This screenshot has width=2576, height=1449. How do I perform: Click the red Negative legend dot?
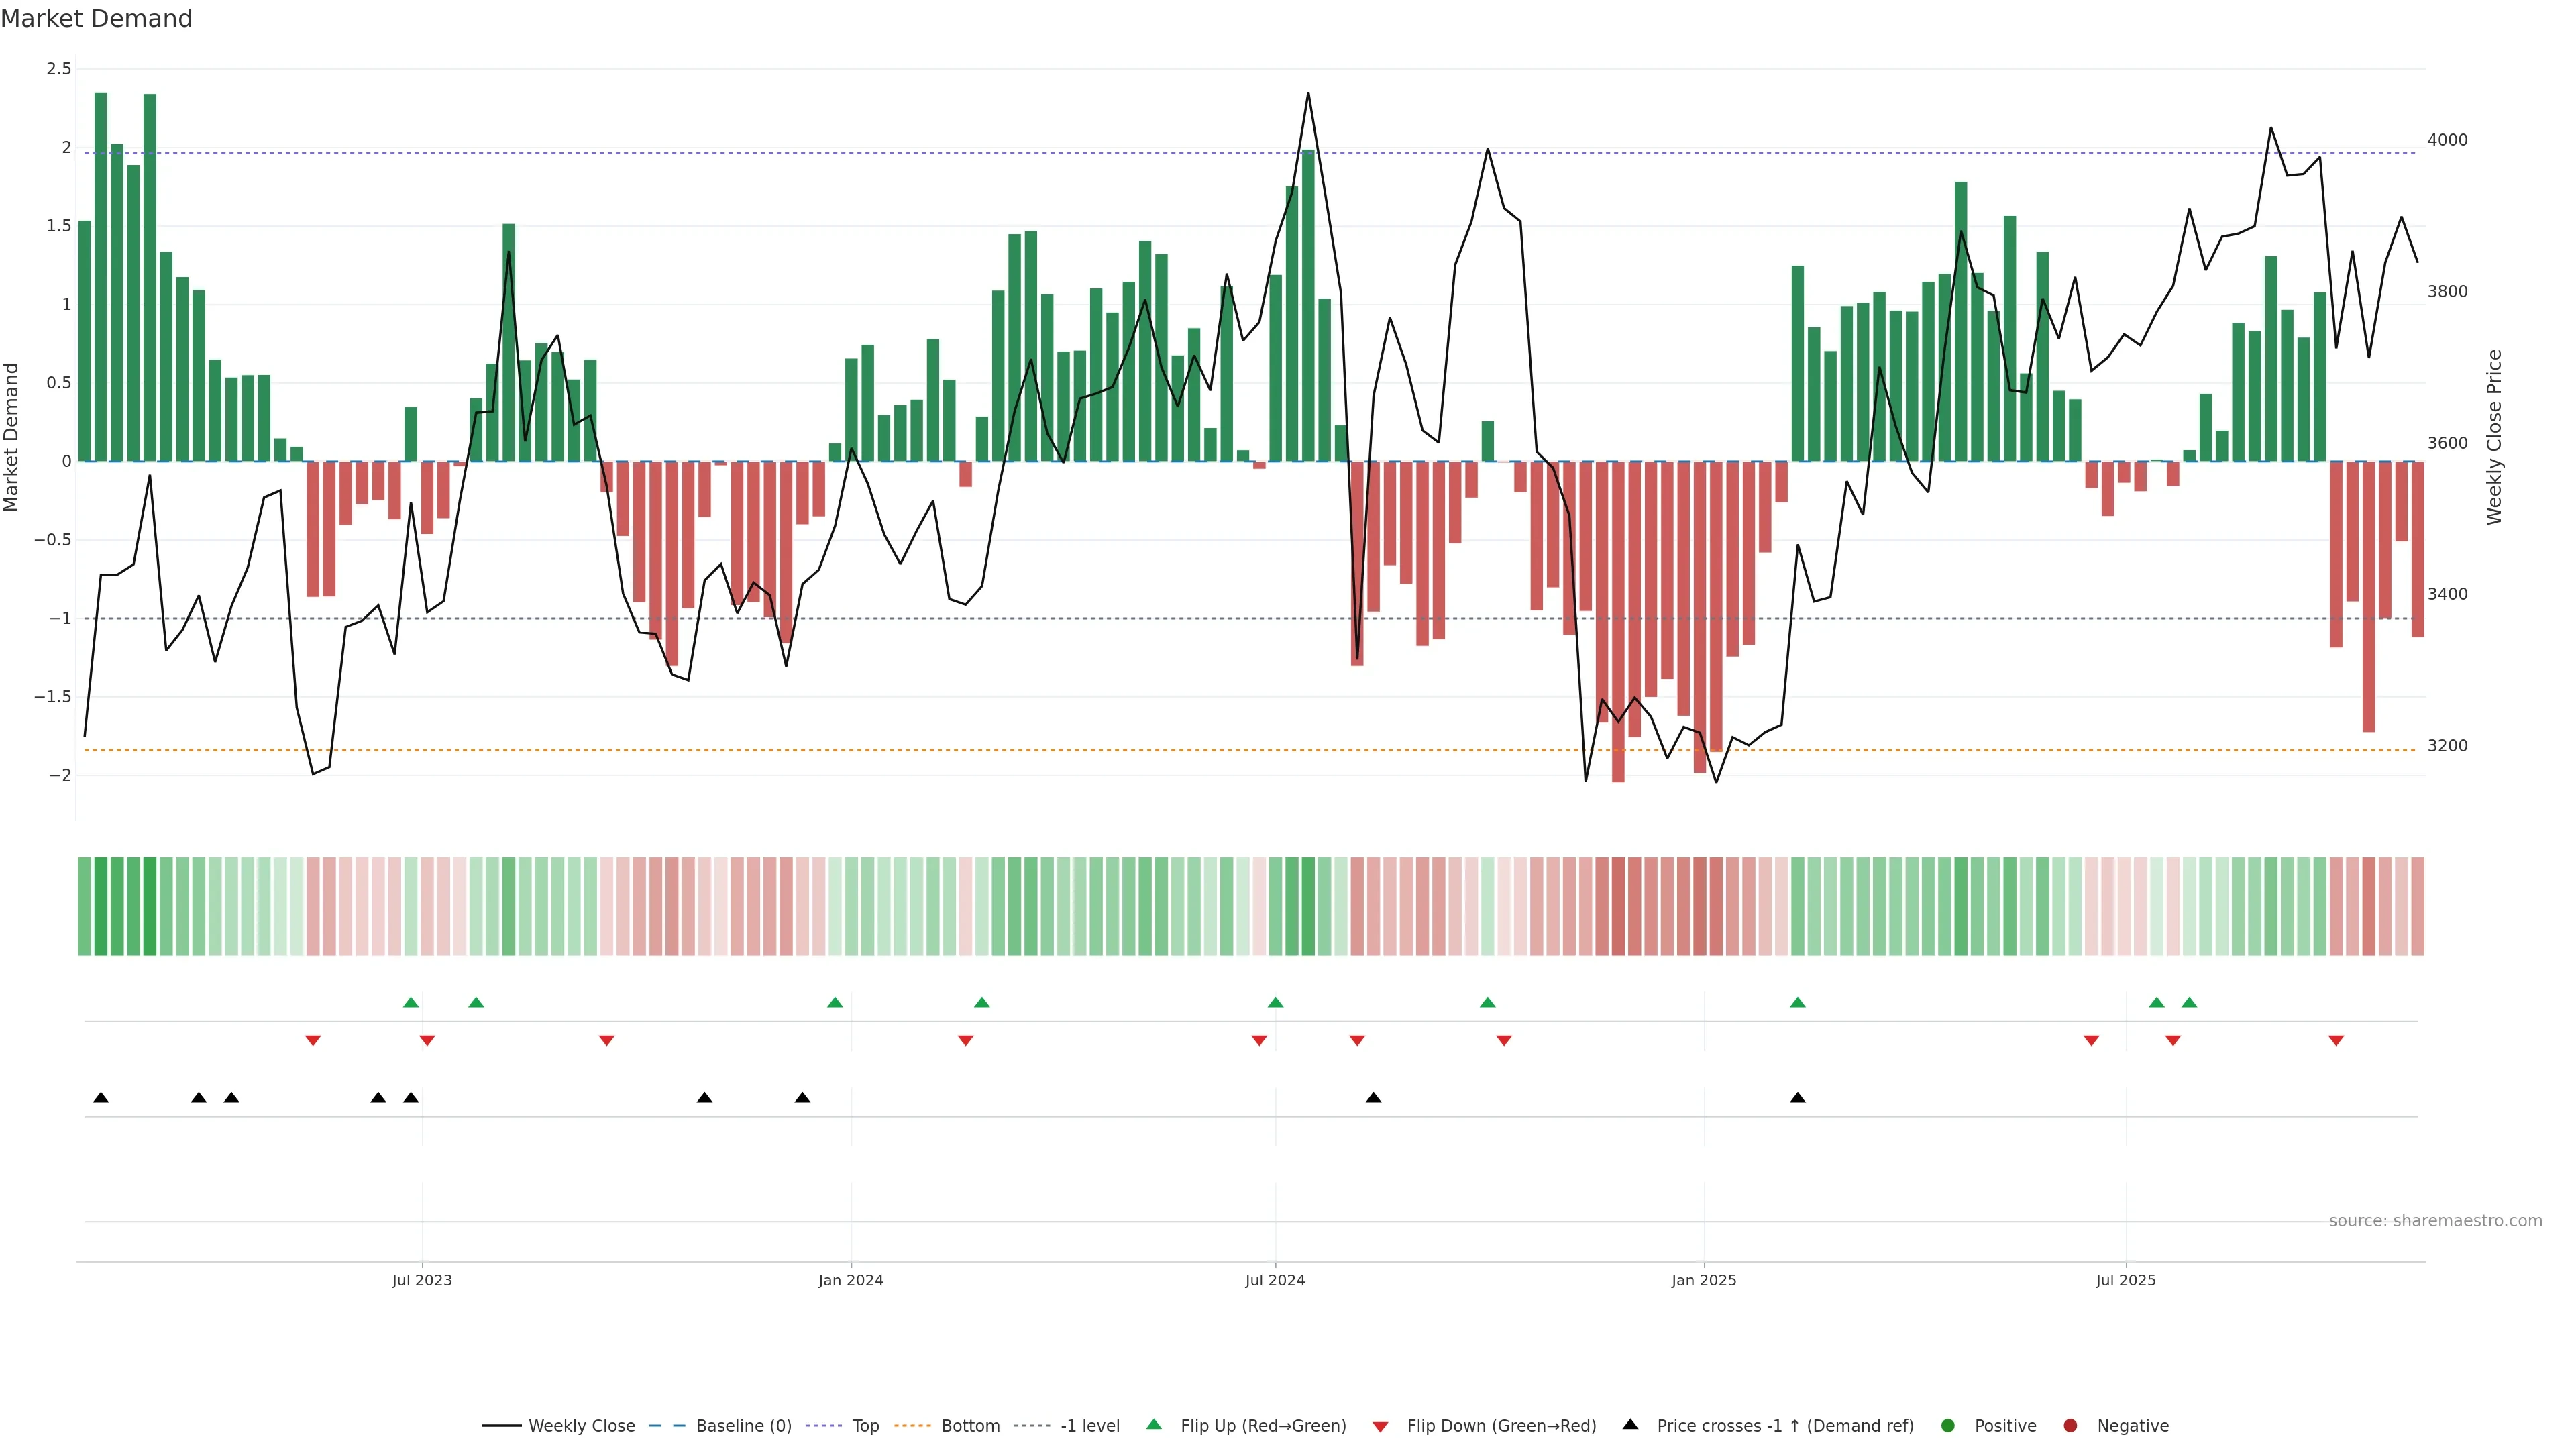pyautogui.click(x=2070, y=1426)
